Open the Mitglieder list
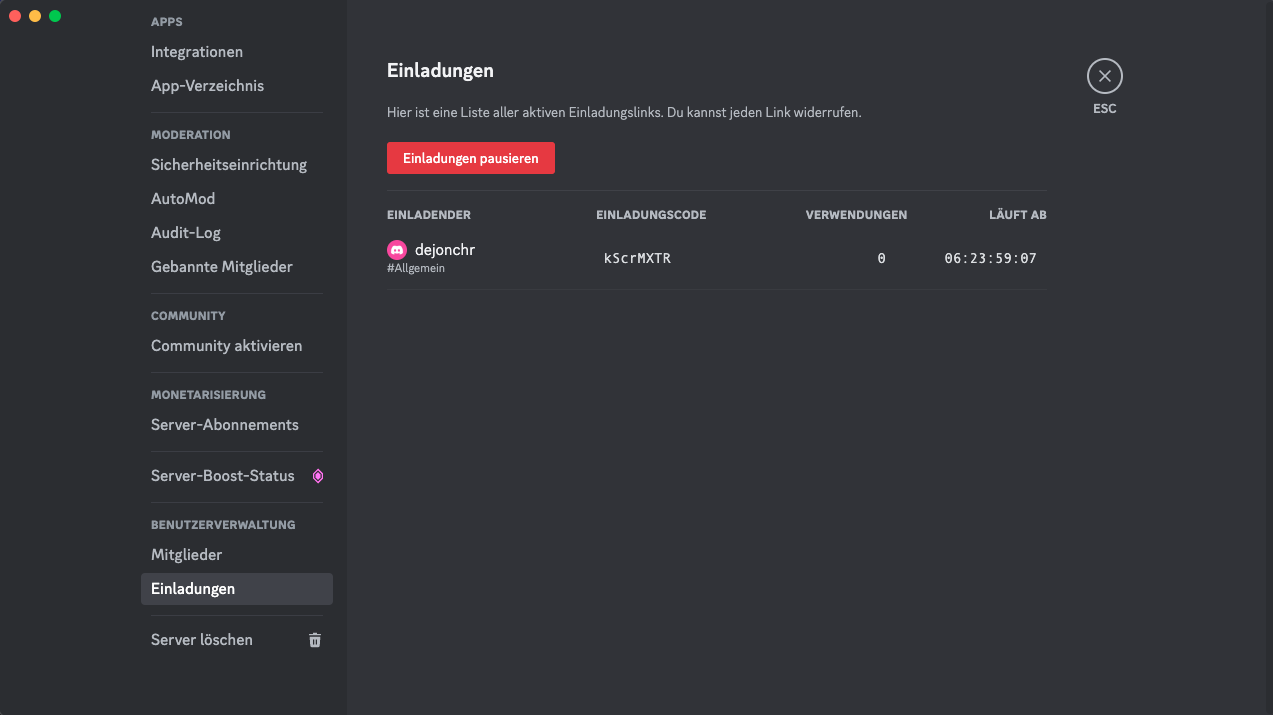Image resolution: width=1273 pixels, height=715 pixels. click(x=187, y=555)
